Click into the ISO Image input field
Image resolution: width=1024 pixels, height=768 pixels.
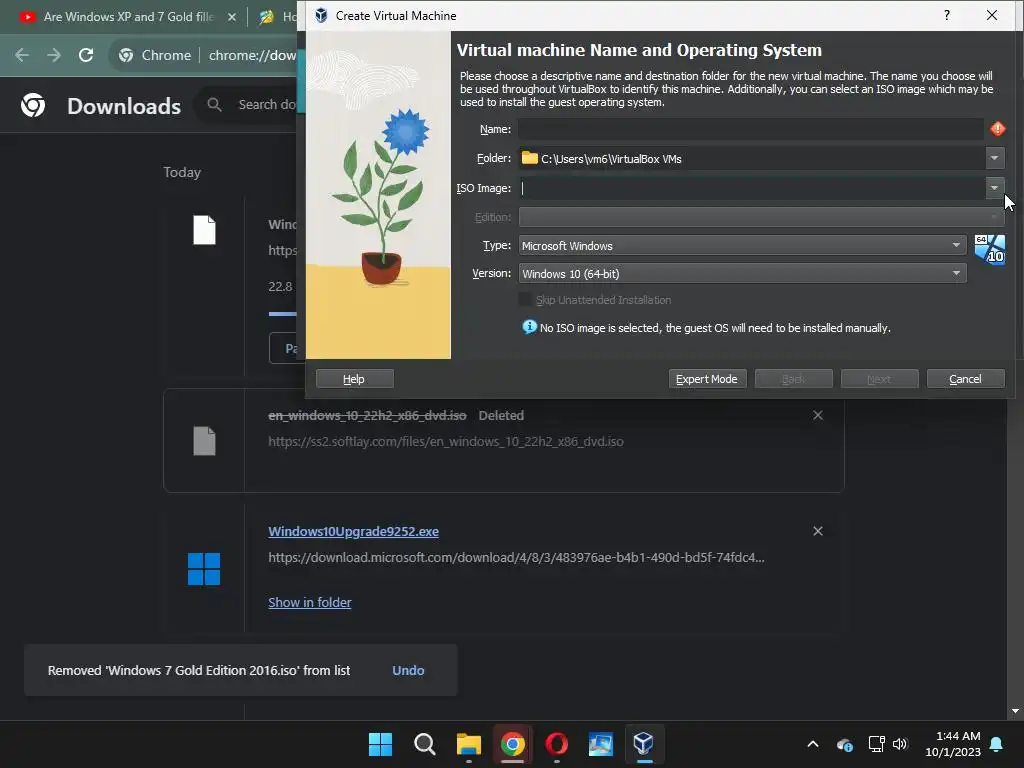(x=752, y=188)
